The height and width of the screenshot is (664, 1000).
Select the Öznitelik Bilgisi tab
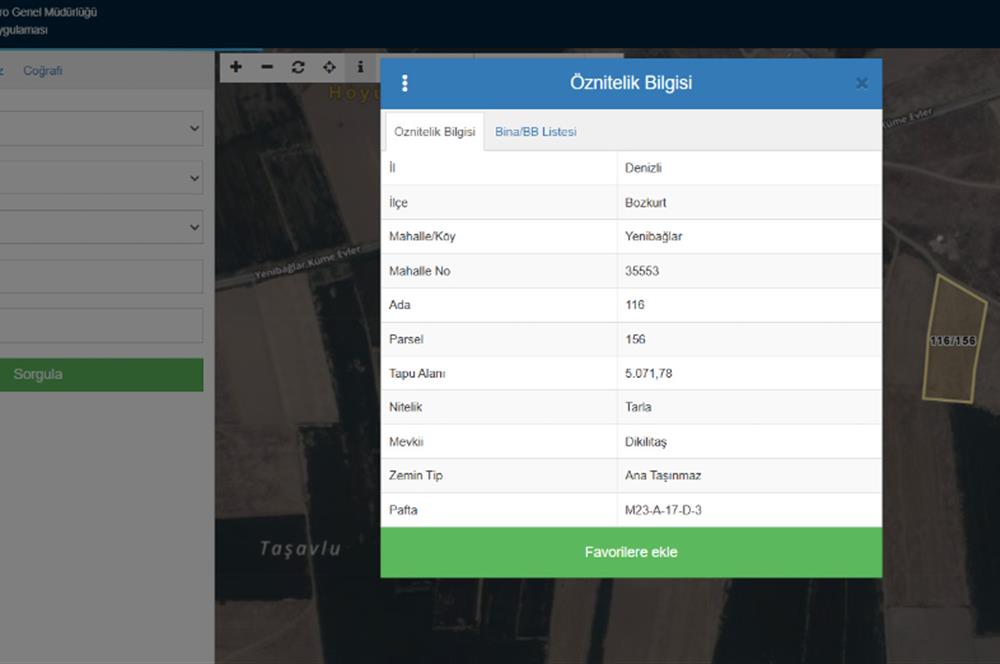[x=434, y=132]
